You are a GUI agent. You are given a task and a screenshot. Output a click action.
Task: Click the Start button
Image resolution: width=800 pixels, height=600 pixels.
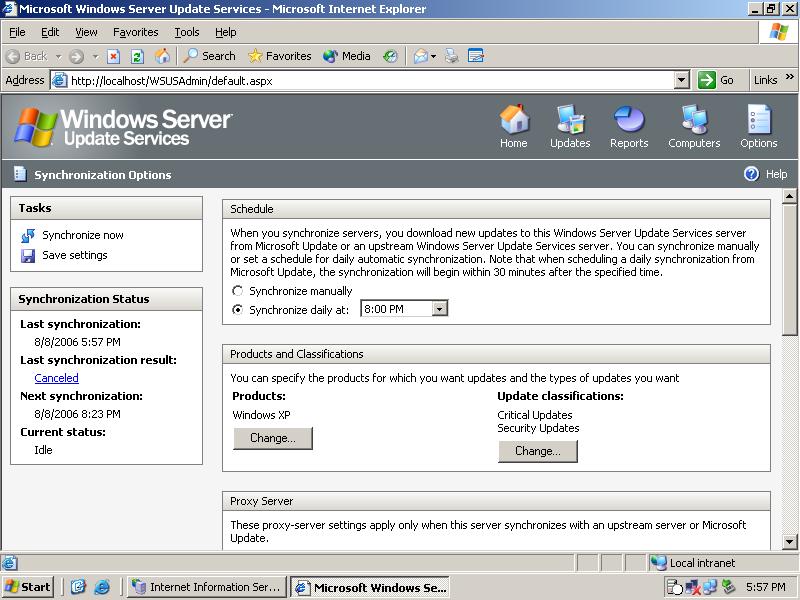point(28,587)
